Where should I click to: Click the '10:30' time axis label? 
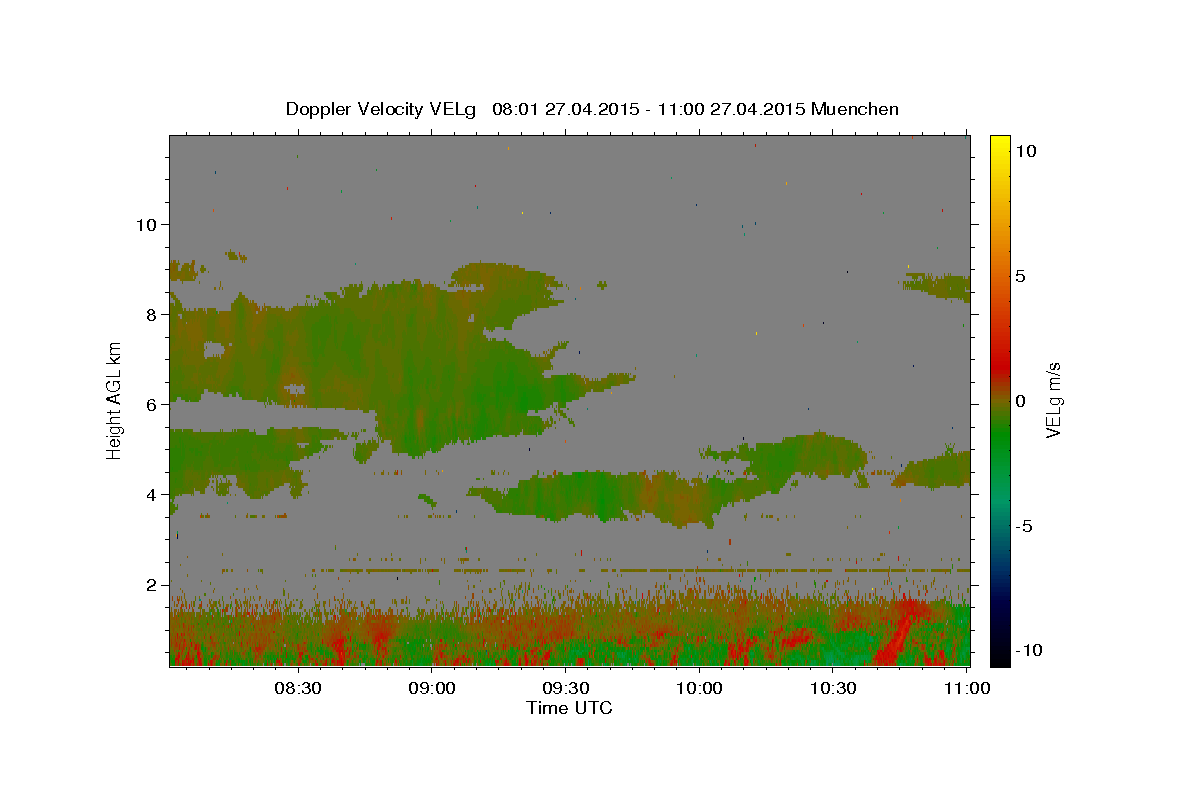[832, 688]
